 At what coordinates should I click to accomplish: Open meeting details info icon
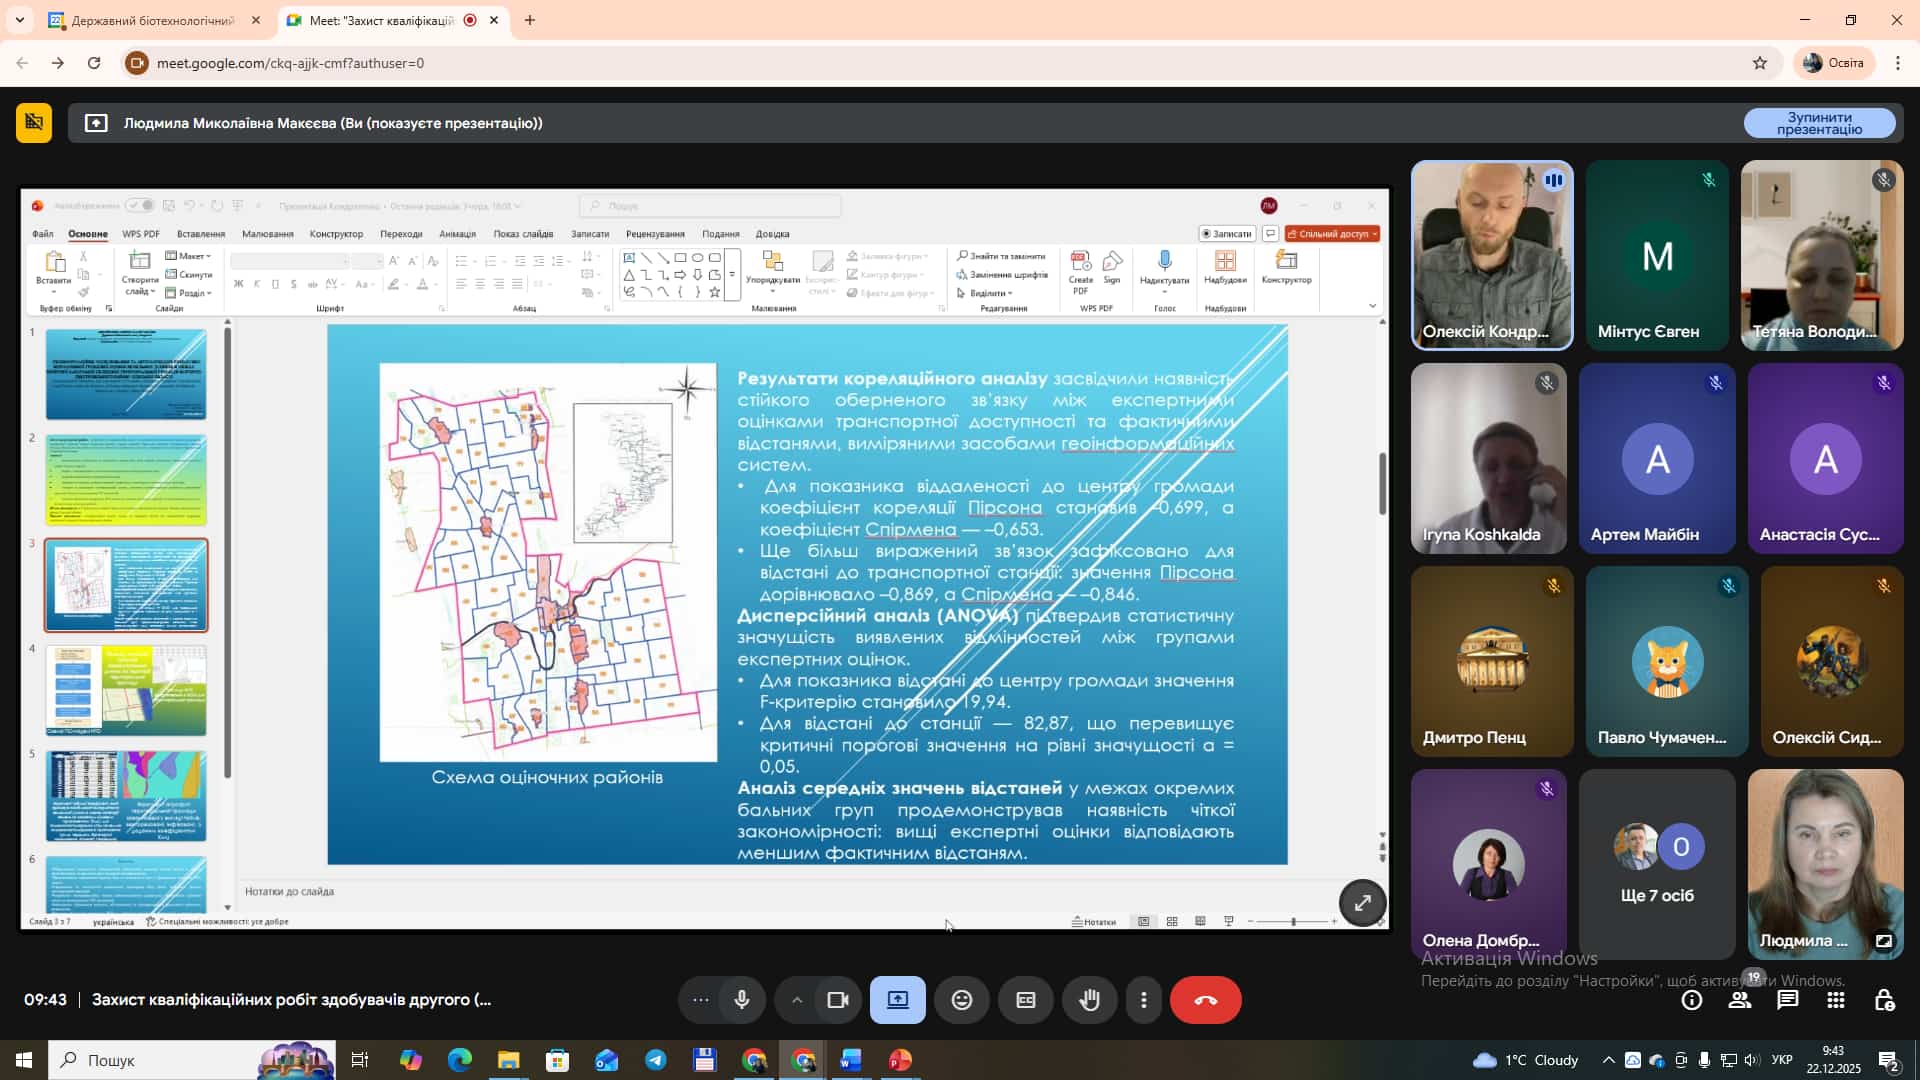[1692, 1000]
